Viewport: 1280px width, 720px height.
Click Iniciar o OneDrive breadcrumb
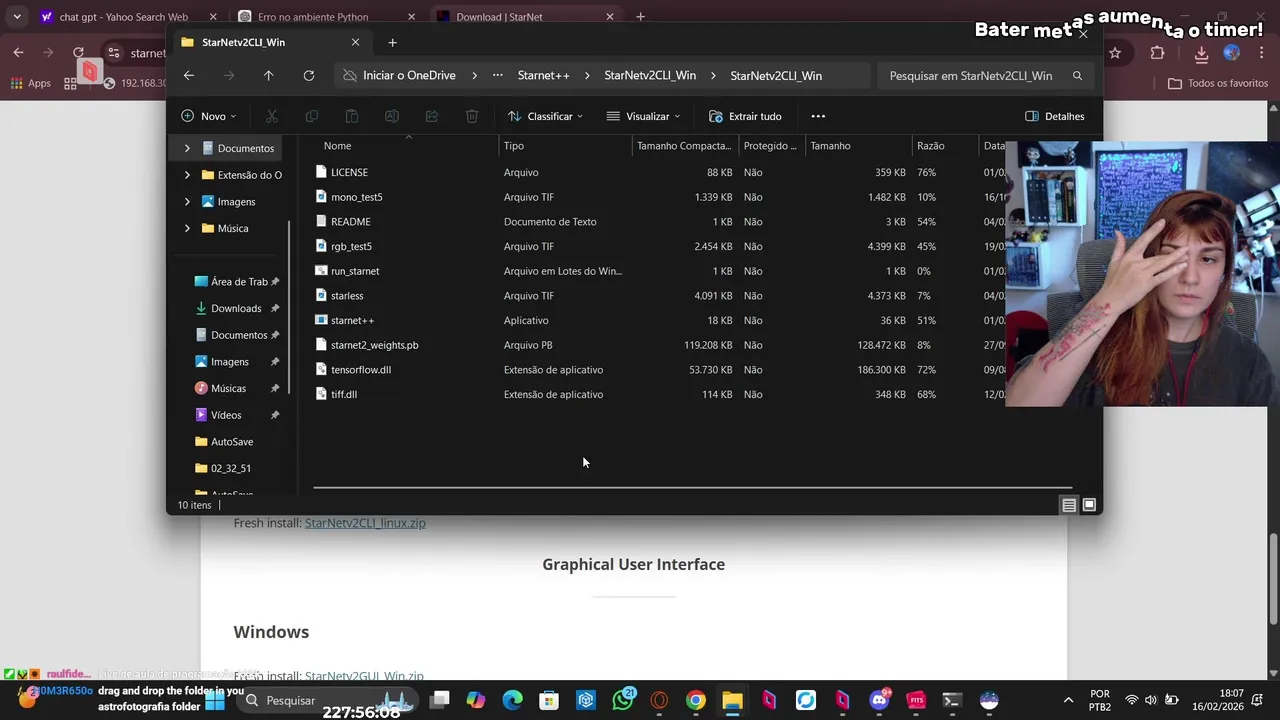click(409, 76)
